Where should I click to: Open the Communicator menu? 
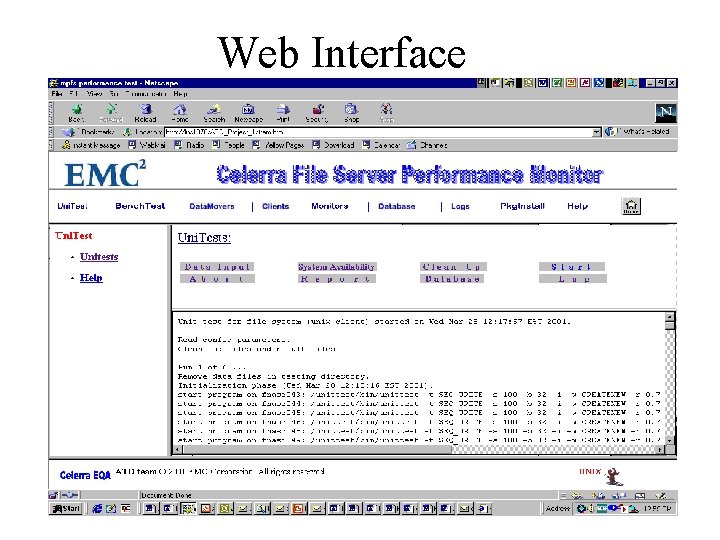pos(146,94)
